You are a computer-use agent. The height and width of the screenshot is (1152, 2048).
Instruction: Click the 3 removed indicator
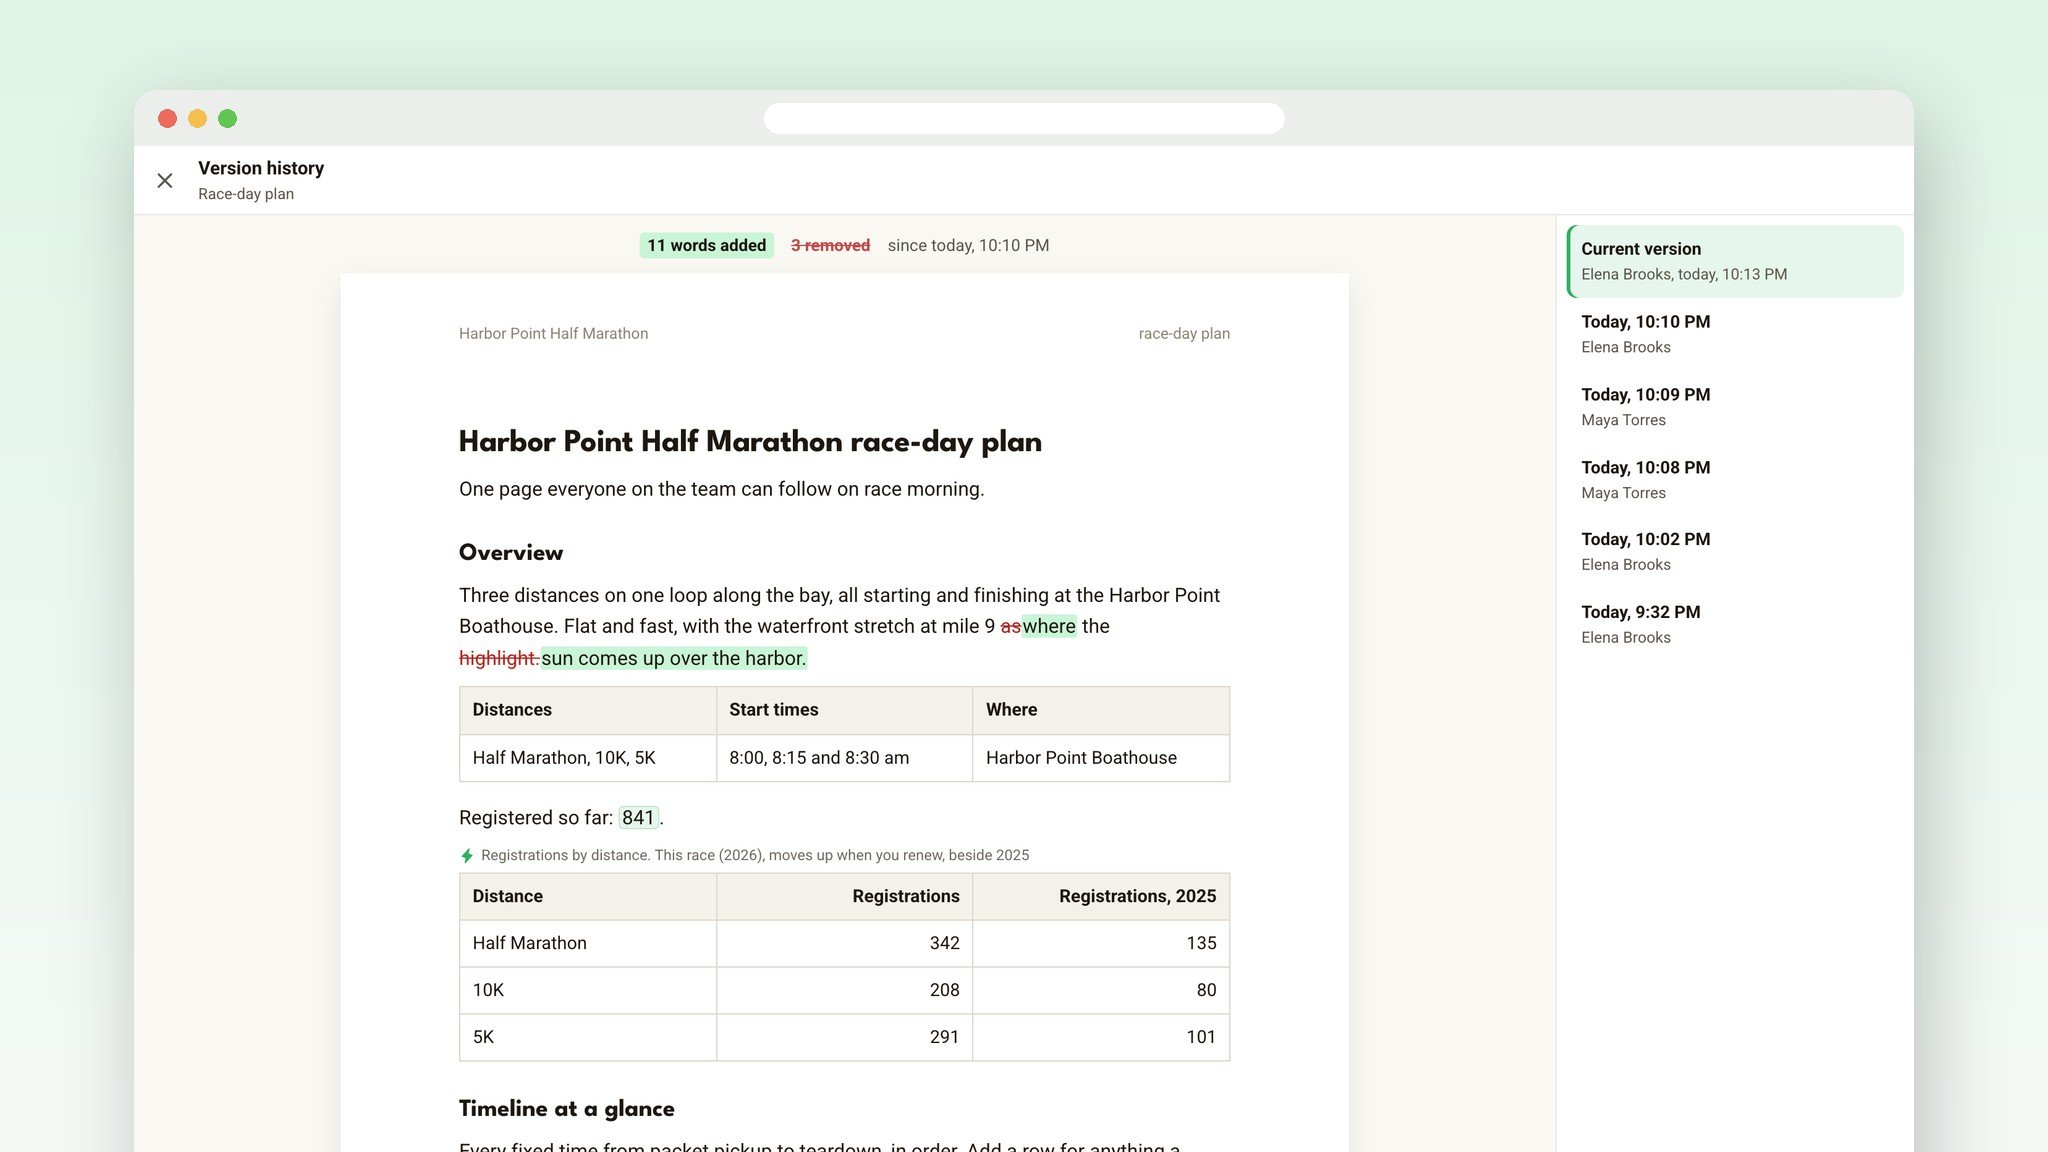tap(830, 245)
